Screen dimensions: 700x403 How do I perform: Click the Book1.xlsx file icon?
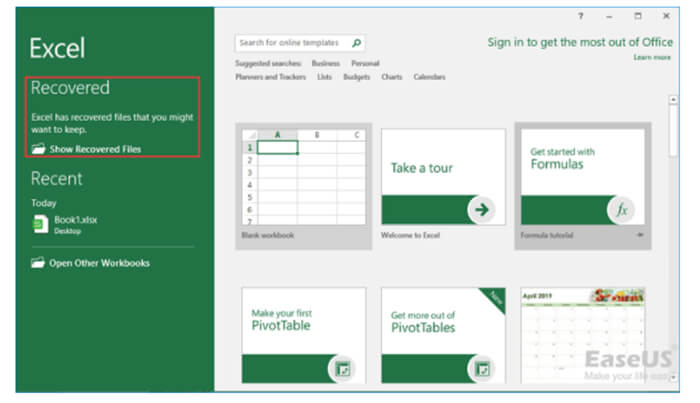pos(40,224)
